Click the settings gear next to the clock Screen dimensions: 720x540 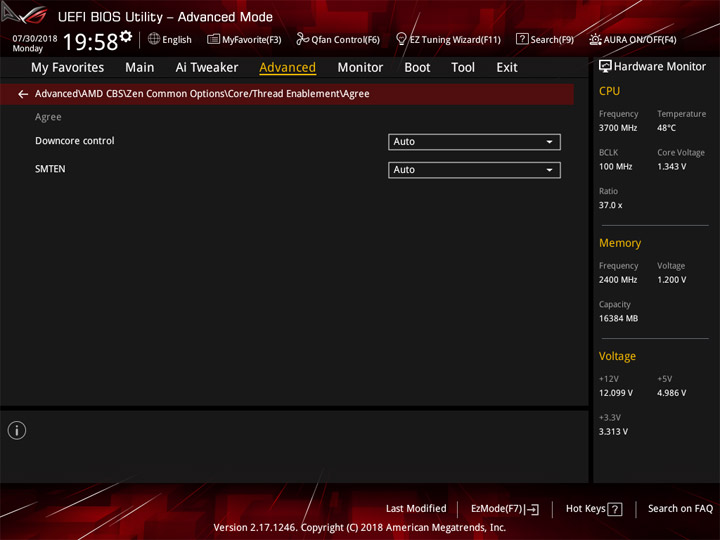tap(126, 36)
